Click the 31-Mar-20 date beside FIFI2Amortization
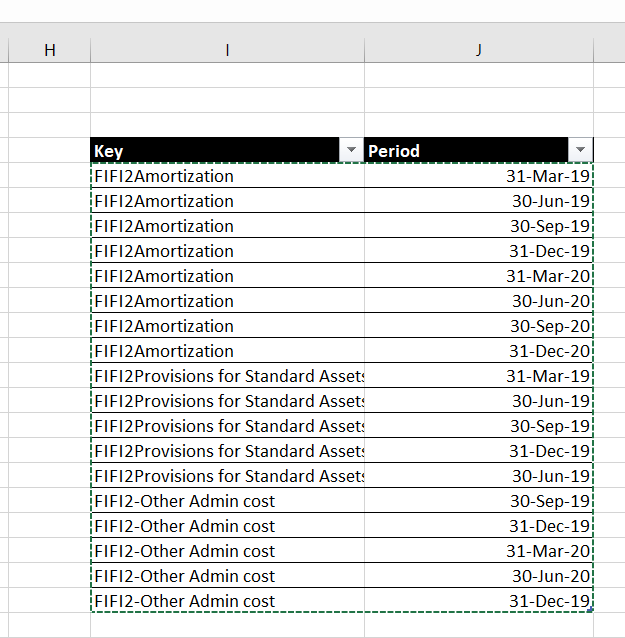The image size is (625, 638). (479, 276)
